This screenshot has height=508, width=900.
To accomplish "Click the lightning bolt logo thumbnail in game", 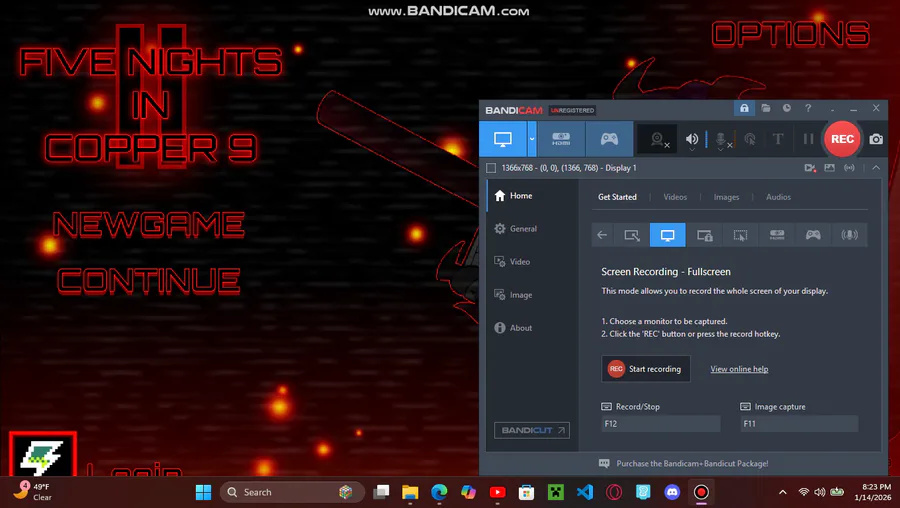I will tap(43, 455).
